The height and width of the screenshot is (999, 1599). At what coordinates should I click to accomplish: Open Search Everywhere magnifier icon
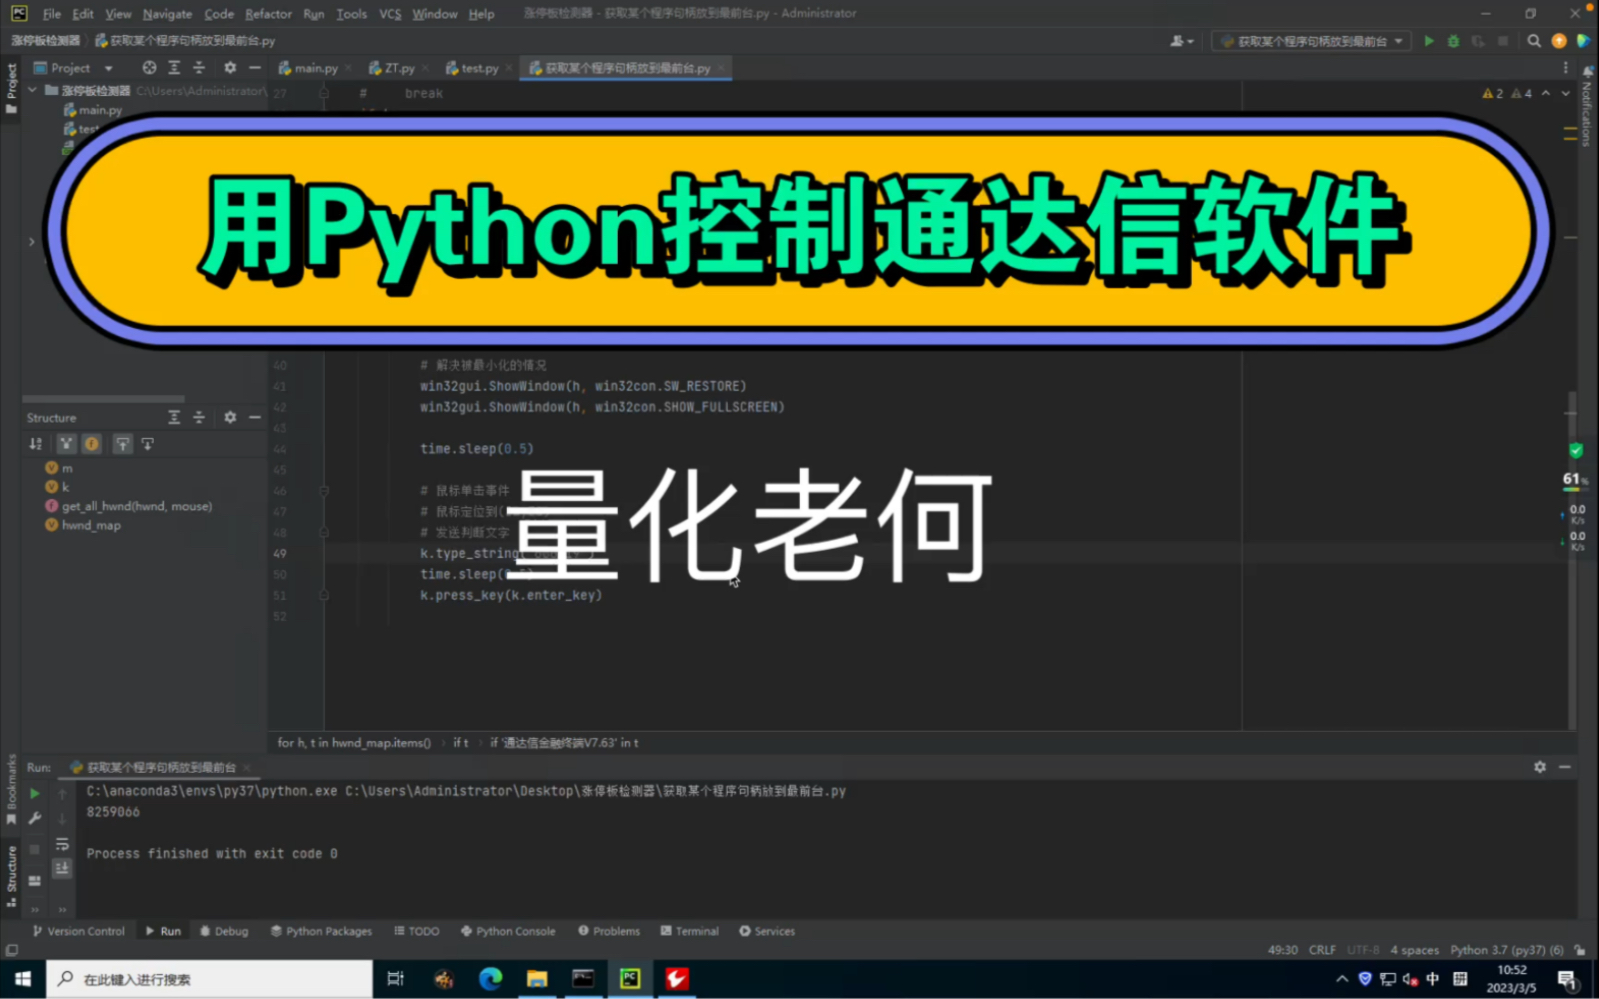pos(1534,41)
